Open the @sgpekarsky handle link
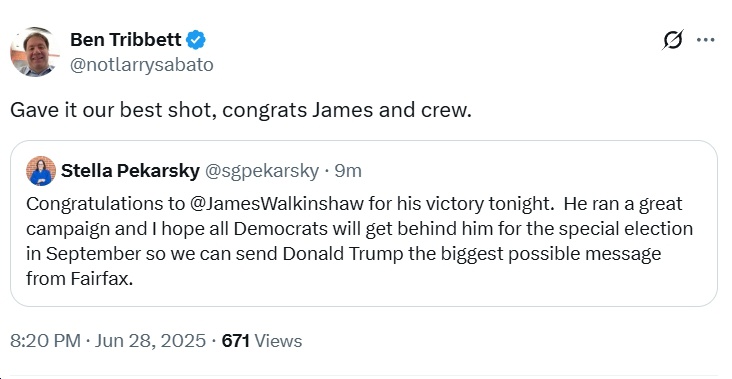Viewport: 732px width, 379px height. click(x=262, y=171)
